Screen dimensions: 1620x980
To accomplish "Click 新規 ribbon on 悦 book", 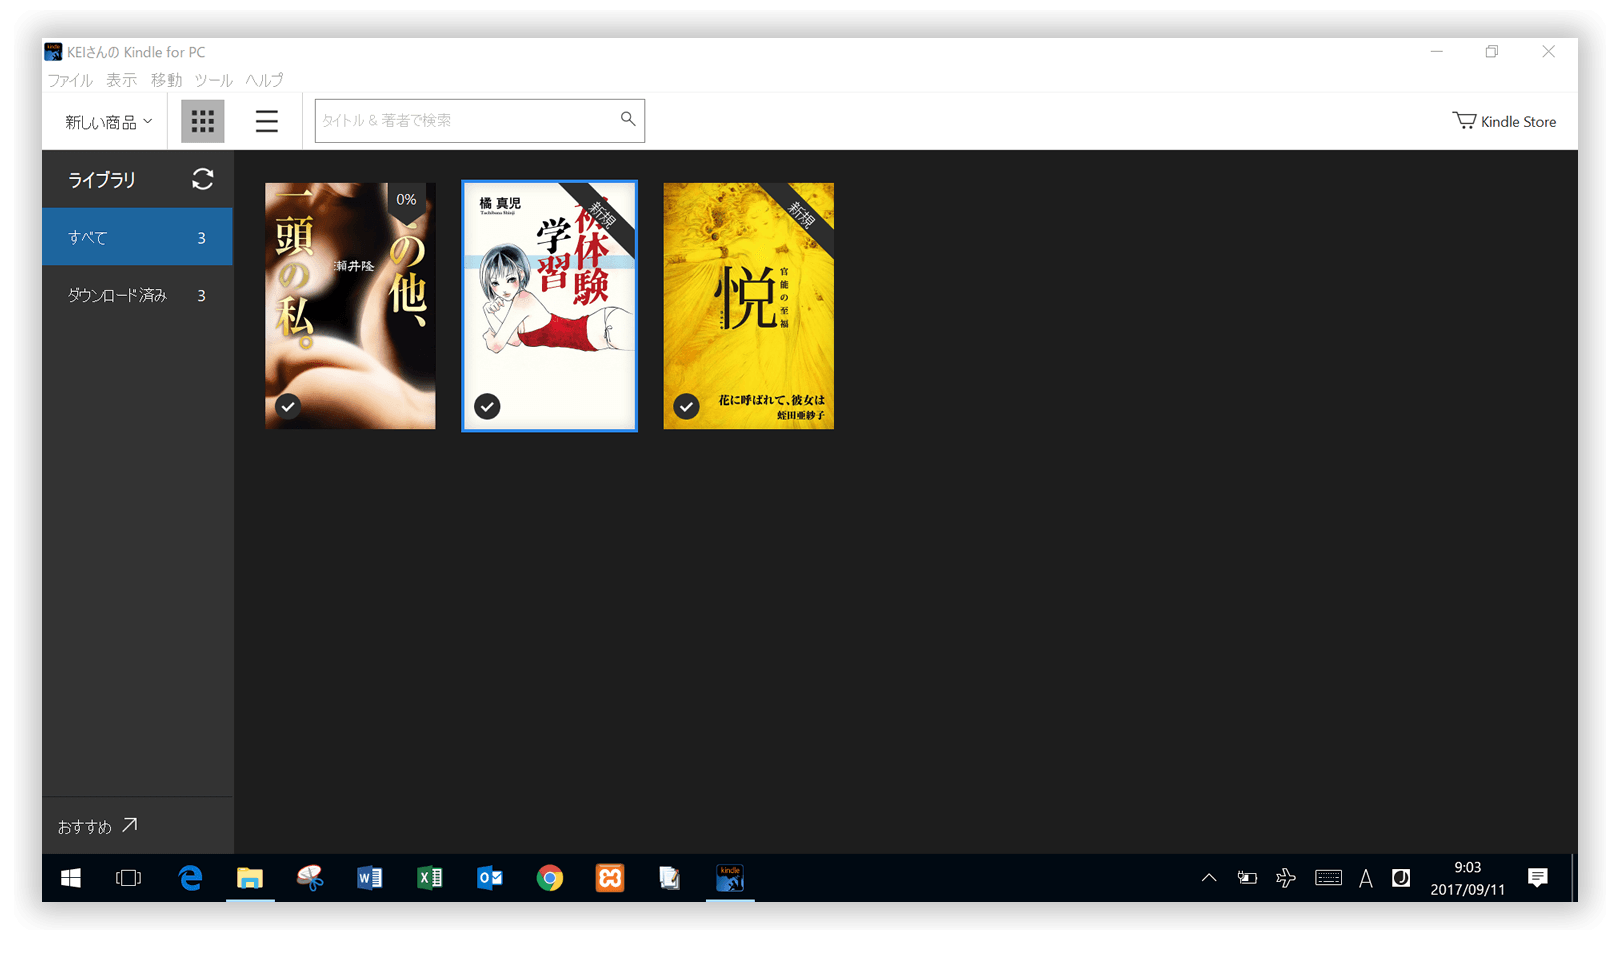I will click(802, 213).
